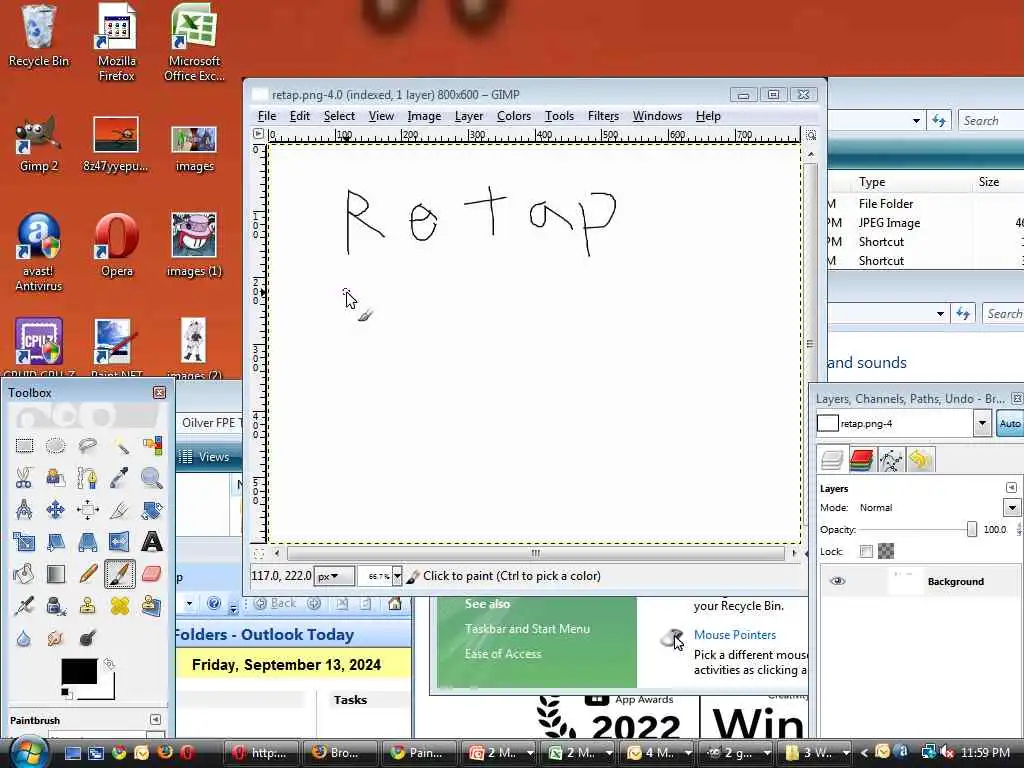Select the Rectangle Select tool in Toolbox
Image resolution: width=1024 pixels, height=768 pixels.
pyautogui.click(x=24, y=446)
